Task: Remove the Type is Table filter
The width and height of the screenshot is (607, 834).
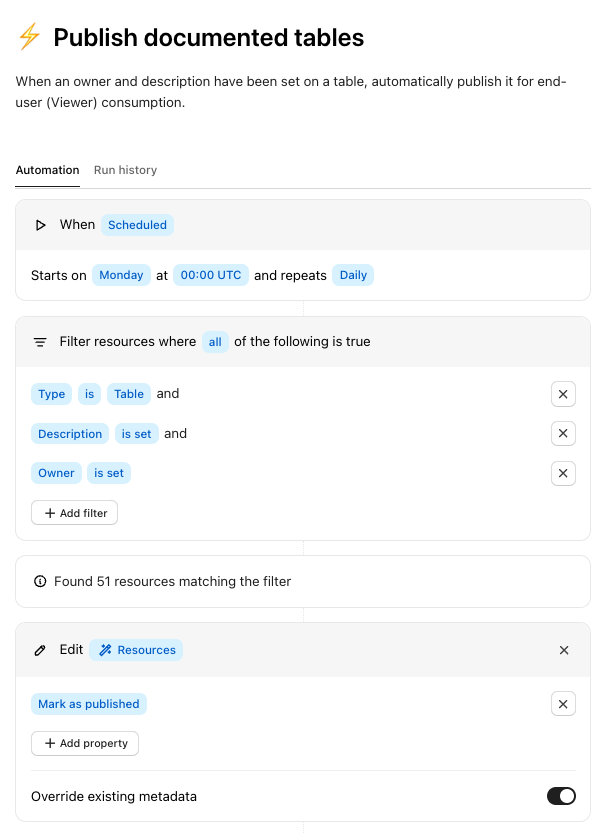Action: [563, 394]
